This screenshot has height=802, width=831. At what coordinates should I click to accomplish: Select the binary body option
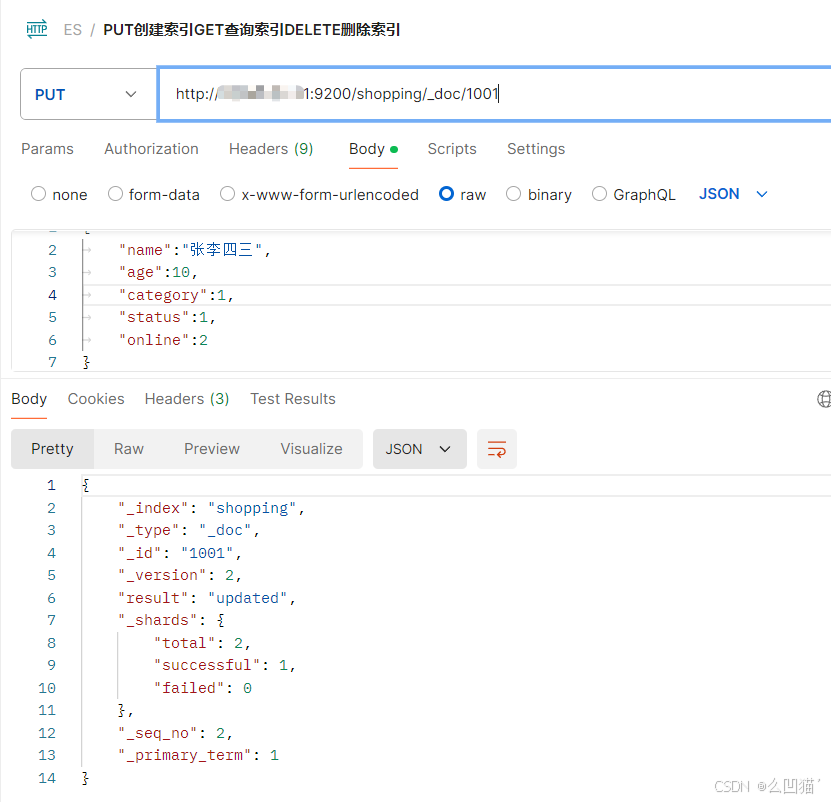point(514,194)
